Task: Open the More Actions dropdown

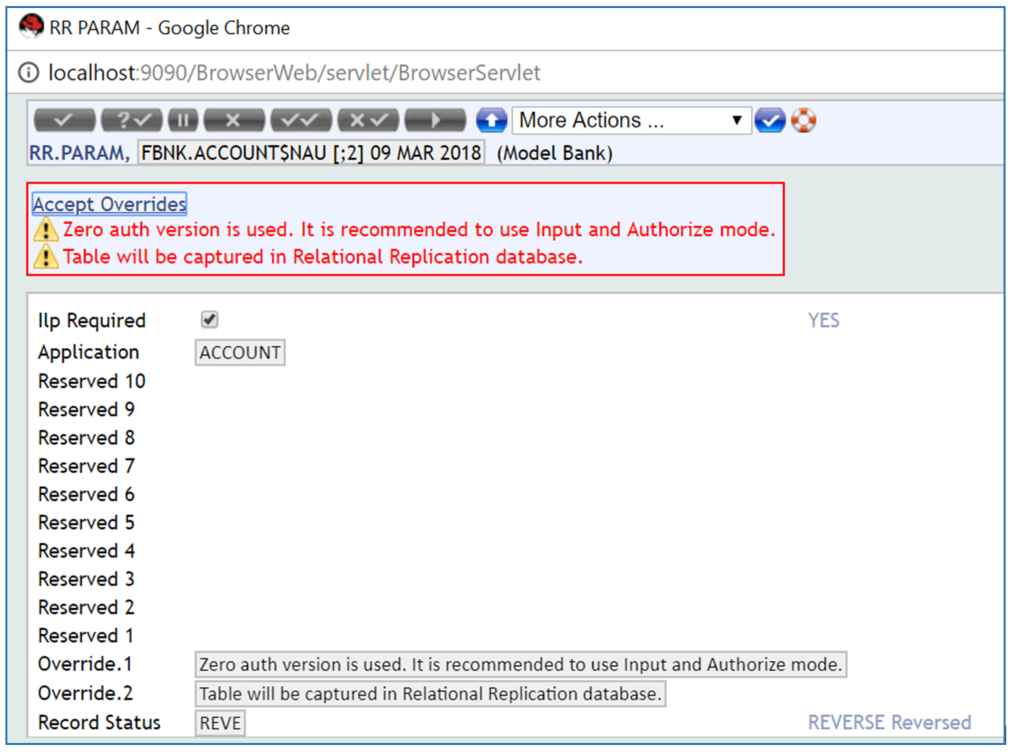Action: (631, 121)
